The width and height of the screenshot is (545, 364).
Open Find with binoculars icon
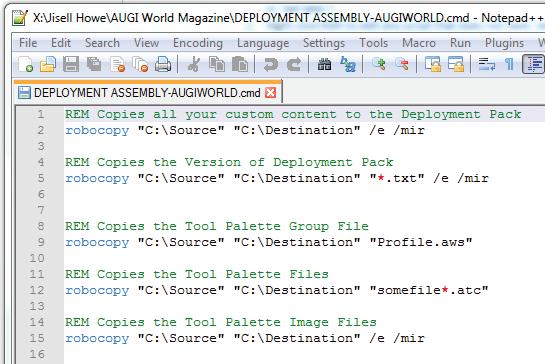tap(324, 64)
